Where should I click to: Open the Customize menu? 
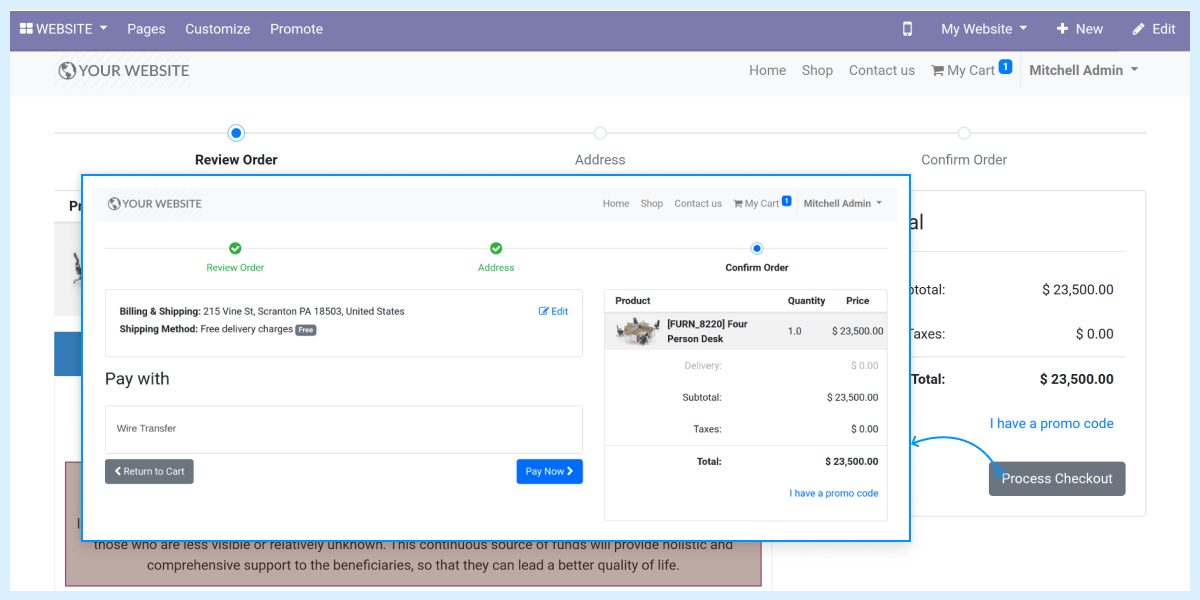(x=217, y=29)
